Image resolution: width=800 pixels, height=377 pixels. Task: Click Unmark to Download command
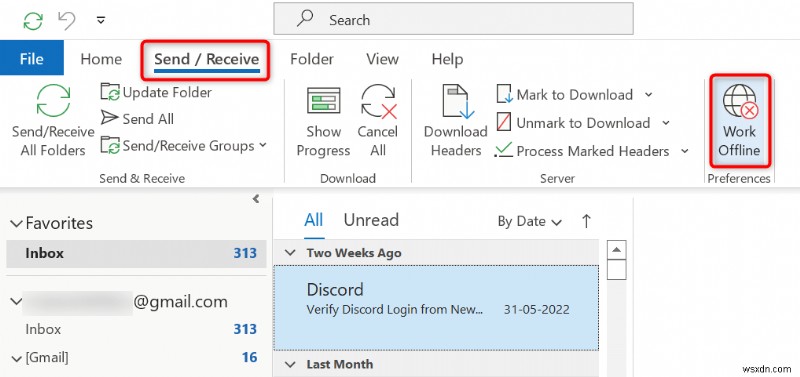click(573, 123)
